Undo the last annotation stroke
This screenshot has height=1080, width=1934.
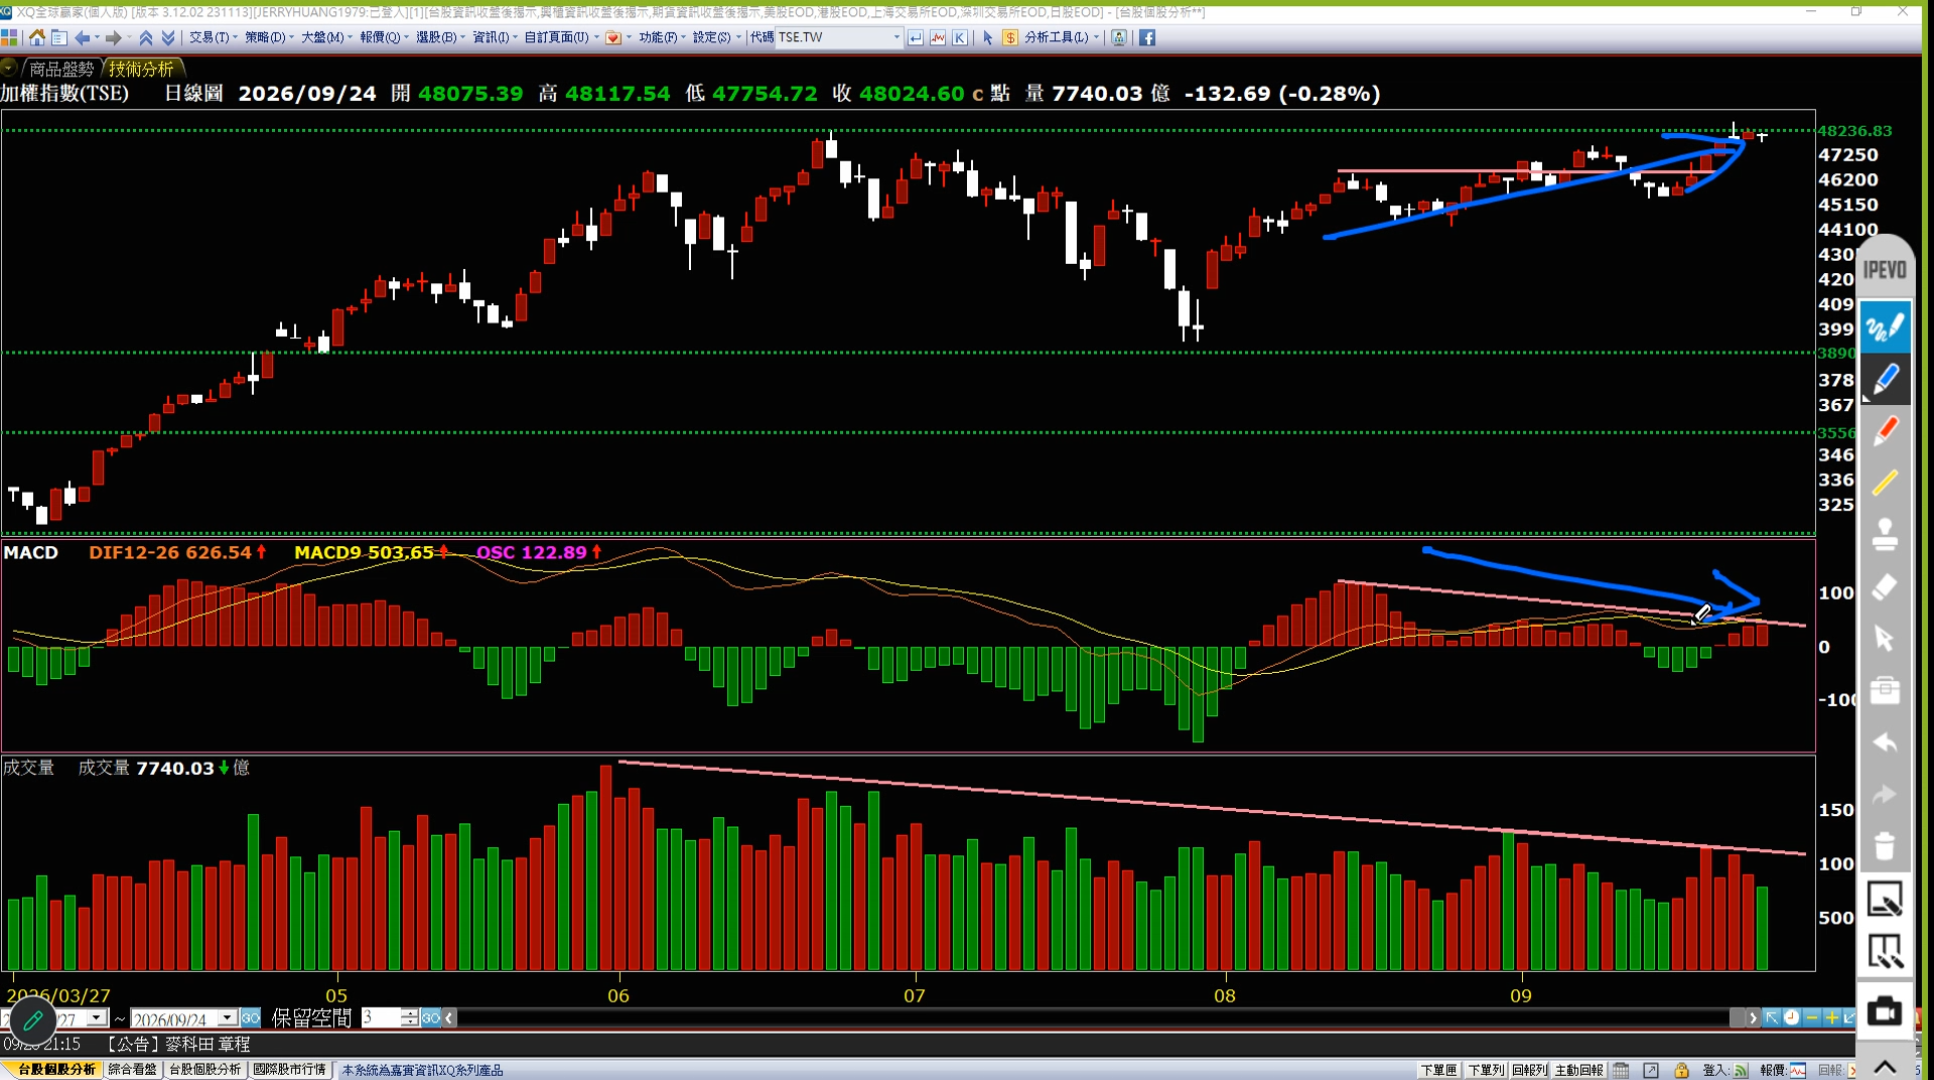tap(1885, 742)
